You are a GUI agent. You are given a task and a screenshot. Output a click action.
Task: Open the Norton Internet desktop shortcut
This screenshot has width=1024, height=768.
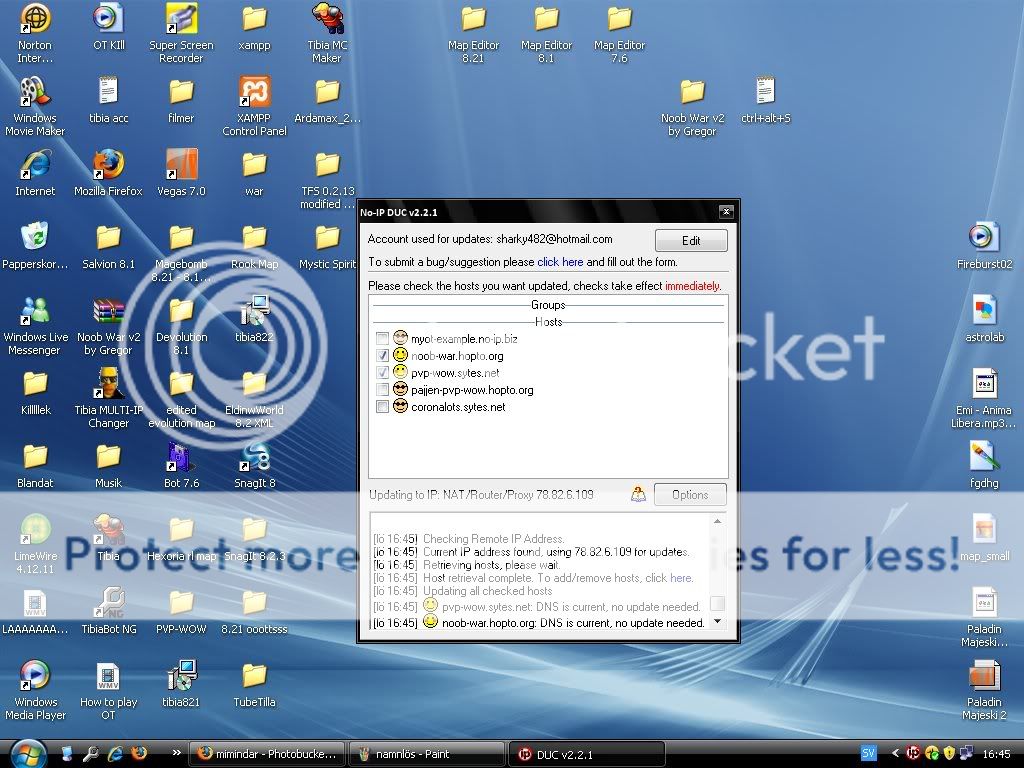[35, 33]
